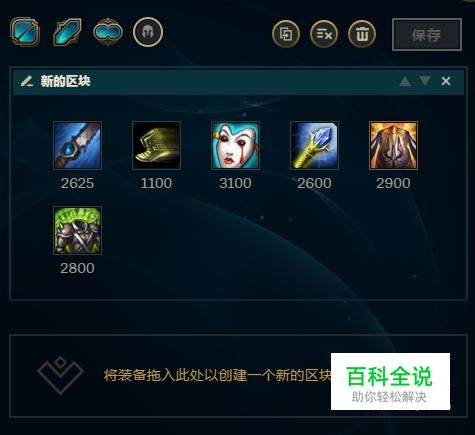
Task: Select the crying mask item costing 3100
Action: coord(235,145)
